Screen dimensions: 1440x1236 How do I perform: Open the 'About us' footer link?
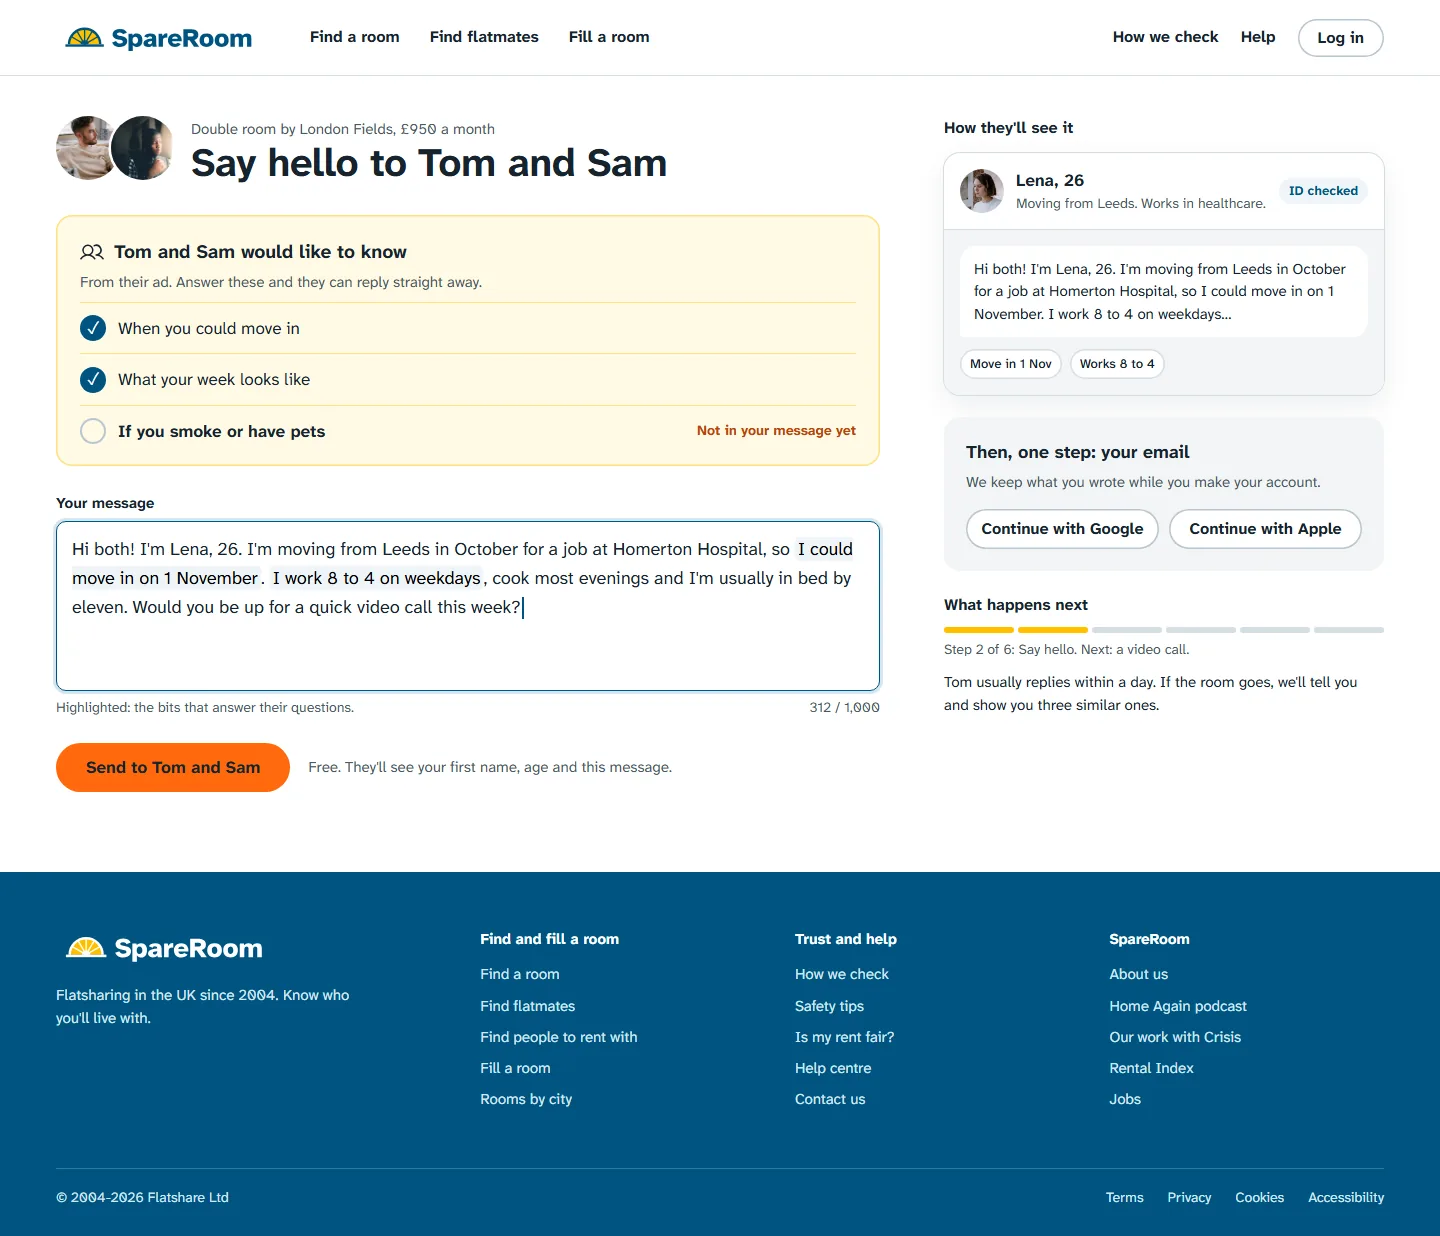pyautogui.click(x=1139, y=974)
